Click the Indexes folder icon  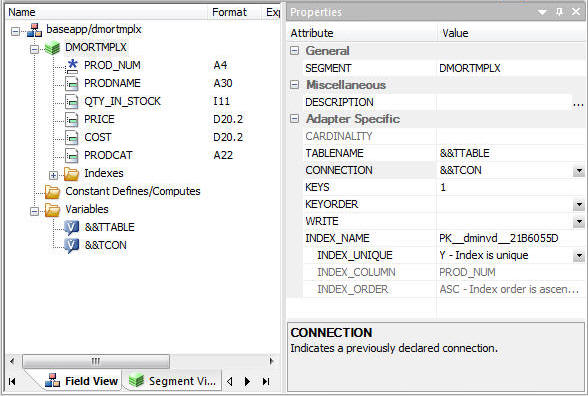pos(71,174)
